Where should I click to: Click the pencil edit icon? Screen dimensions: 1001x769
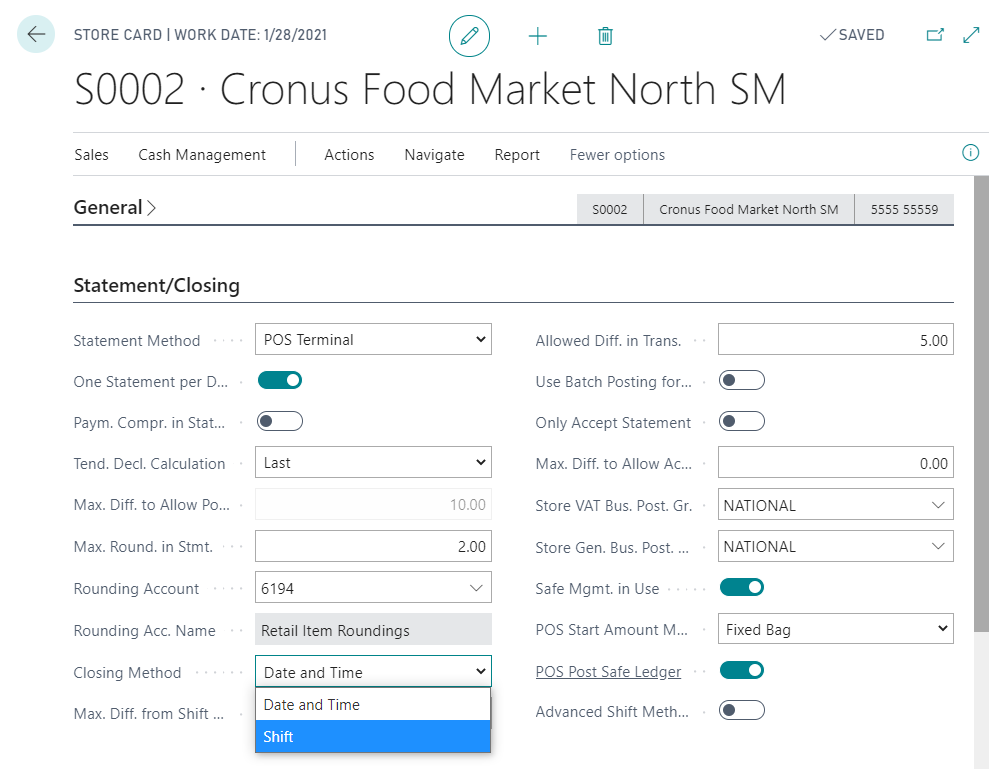469,36
